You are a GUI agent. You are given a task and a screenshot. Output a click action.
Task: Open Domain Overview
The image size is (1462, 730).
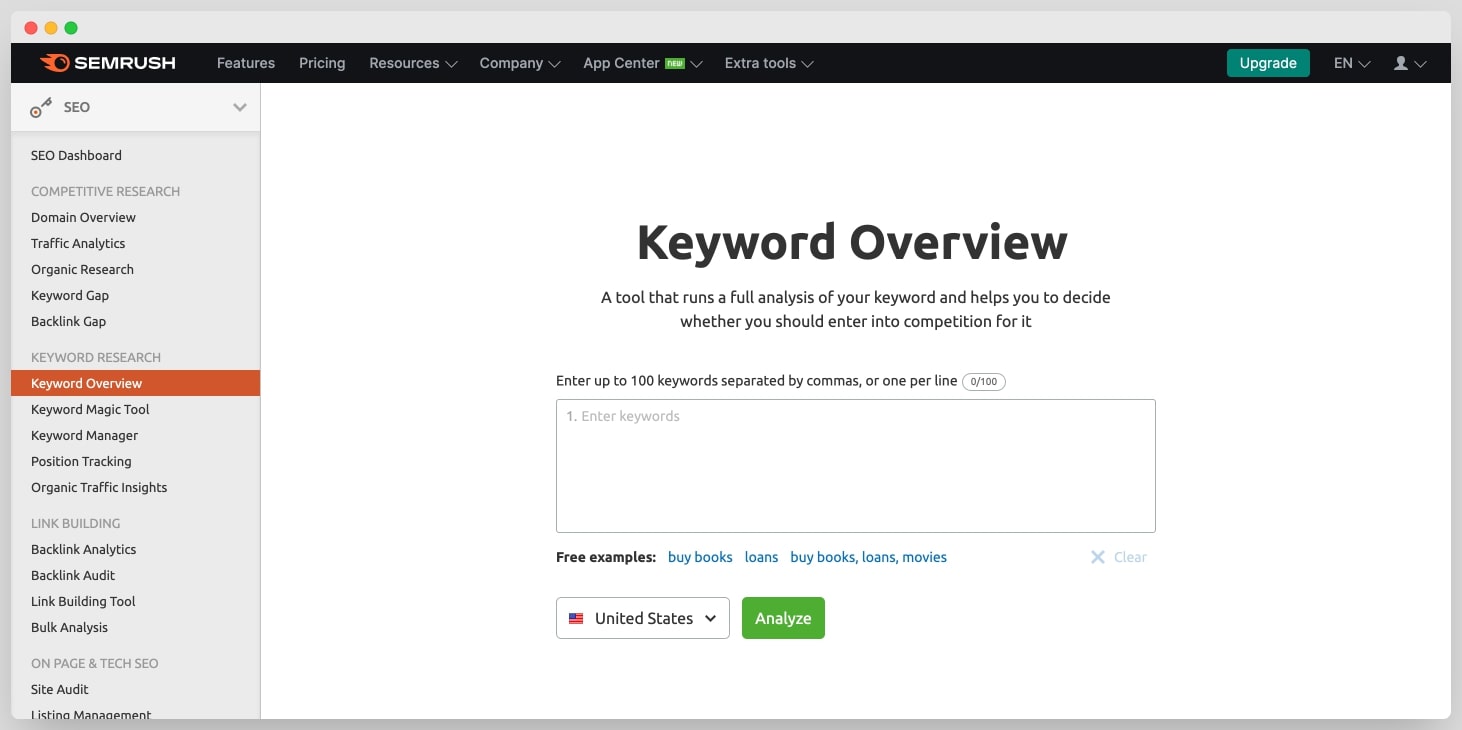click(x=83, y=217)
